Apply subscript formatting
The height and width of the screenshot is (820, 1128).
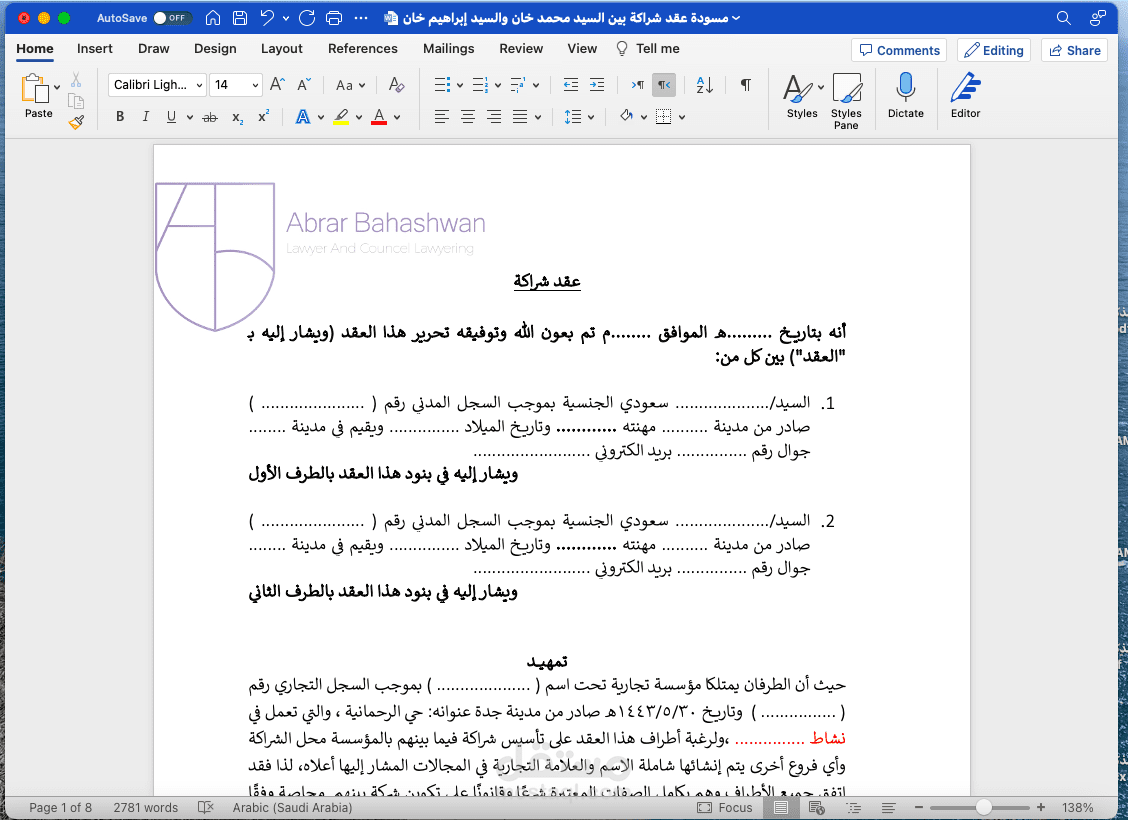coord(237,117)
